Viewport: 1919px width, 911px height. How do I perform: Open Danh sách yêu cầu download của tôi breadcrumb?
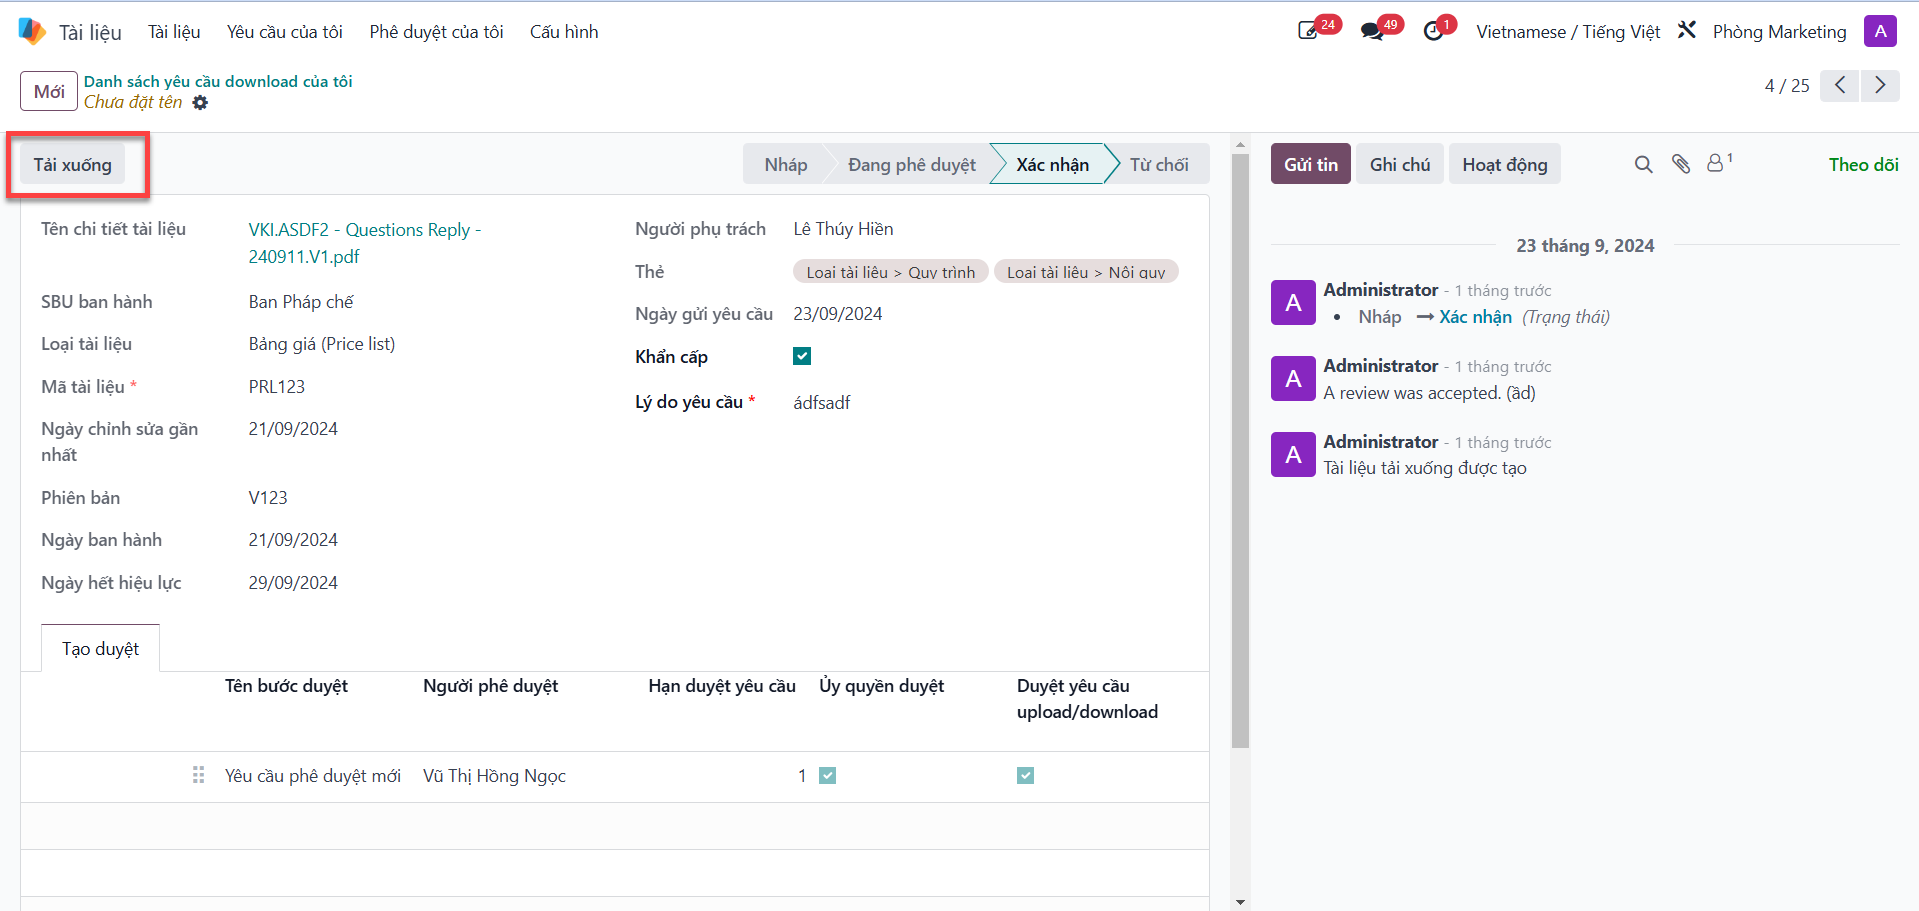coord(218,81)
